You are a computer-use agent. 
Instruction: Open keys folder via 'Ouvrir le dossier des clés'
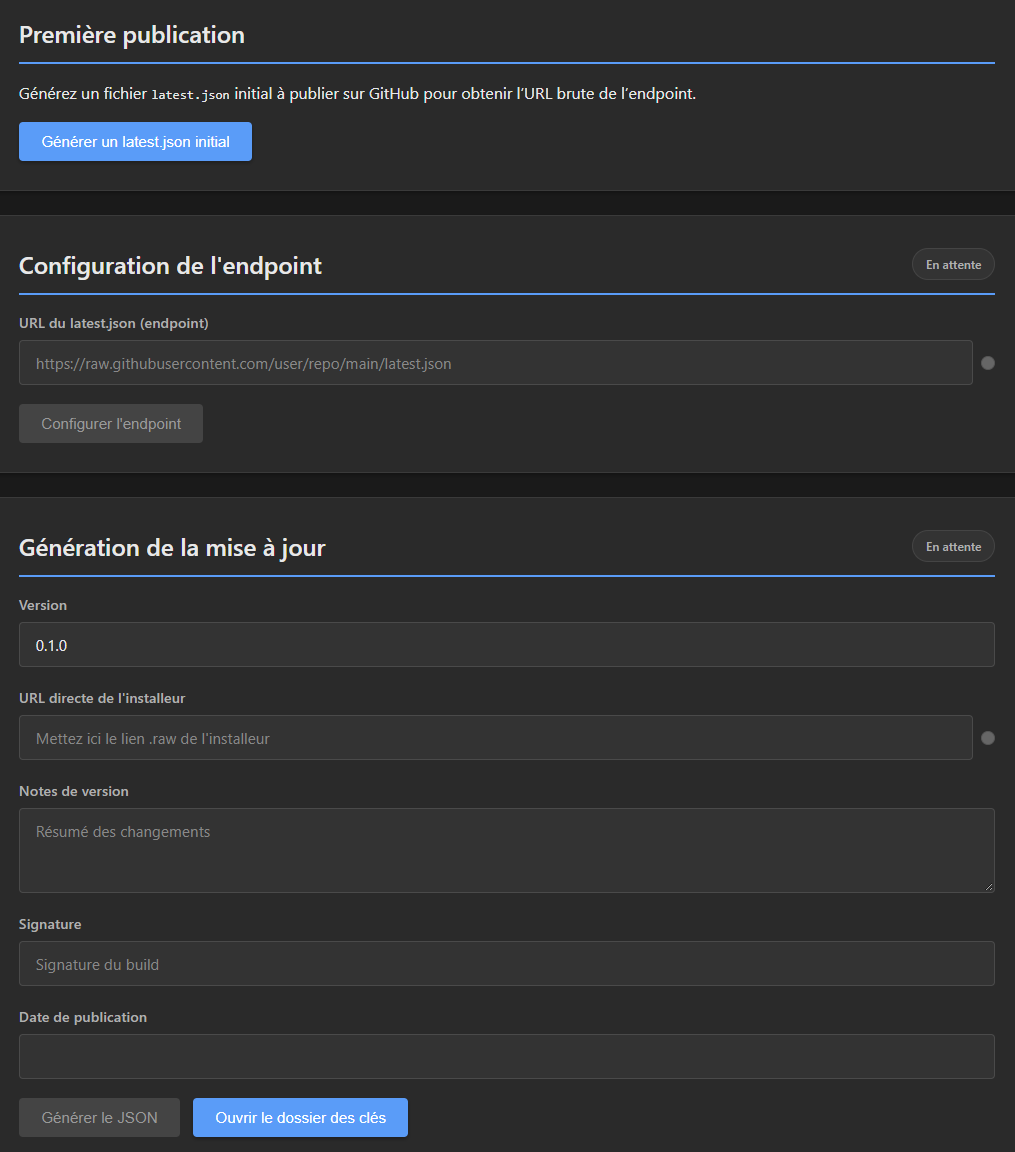[x=300, y=1117]
